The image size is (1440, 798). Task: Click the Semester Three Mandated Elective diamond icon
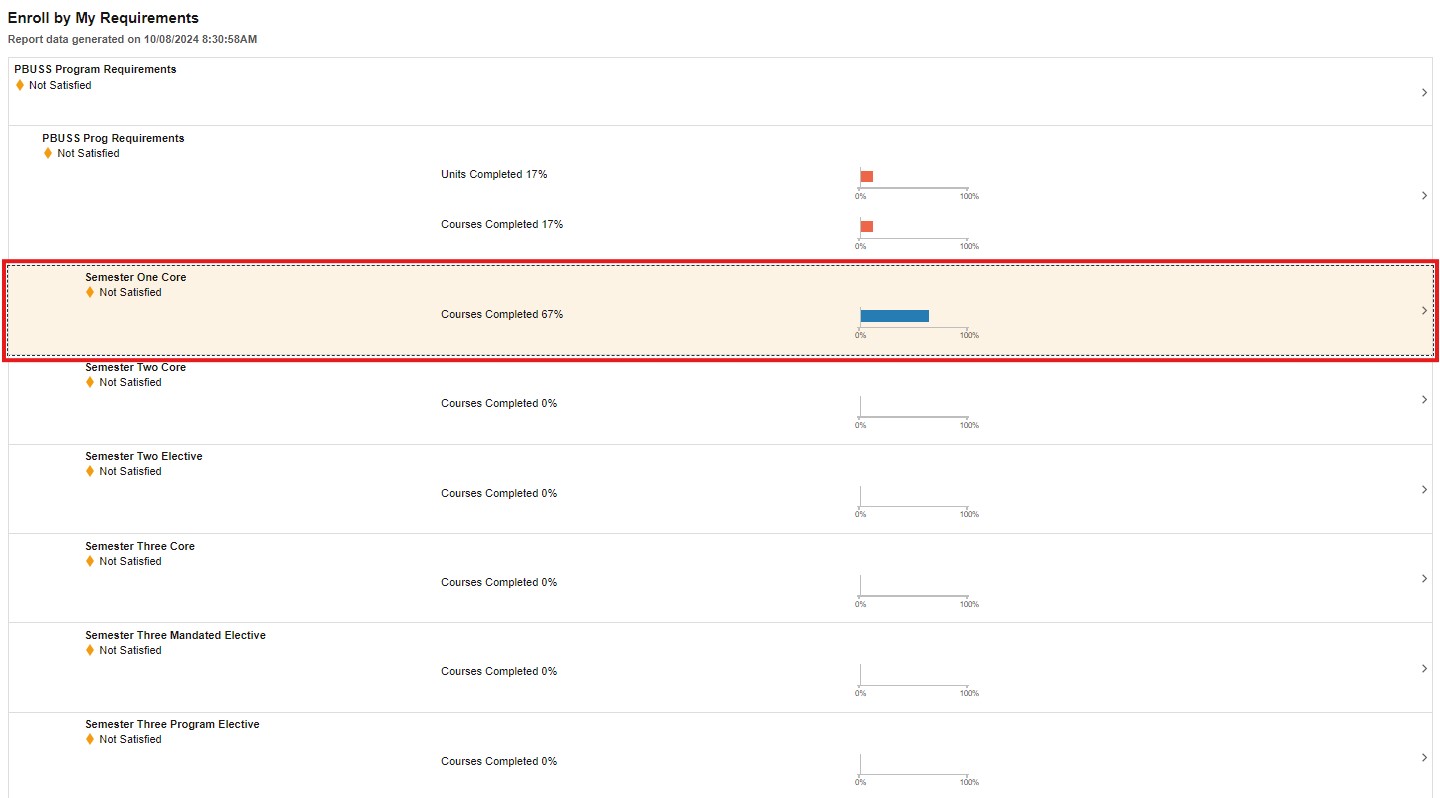[x=90, y=651]
